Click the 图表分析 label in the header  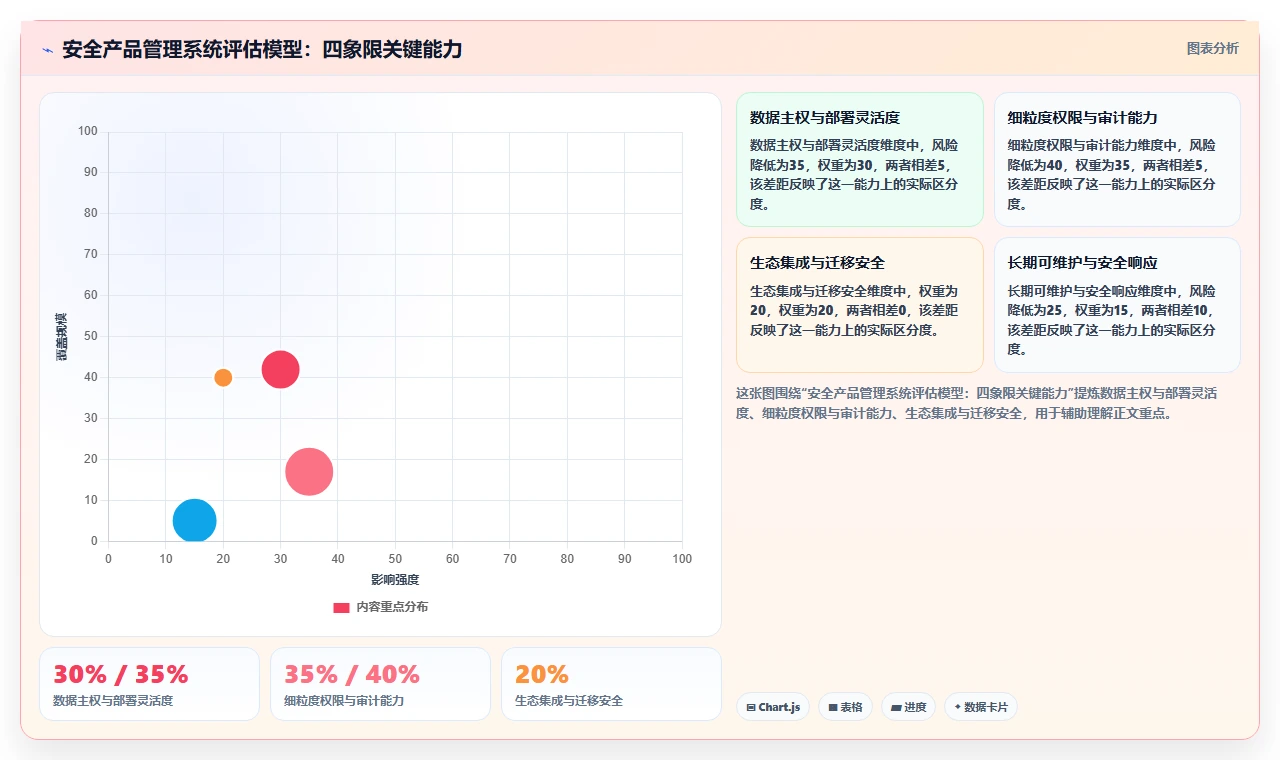click(1212, 48)
